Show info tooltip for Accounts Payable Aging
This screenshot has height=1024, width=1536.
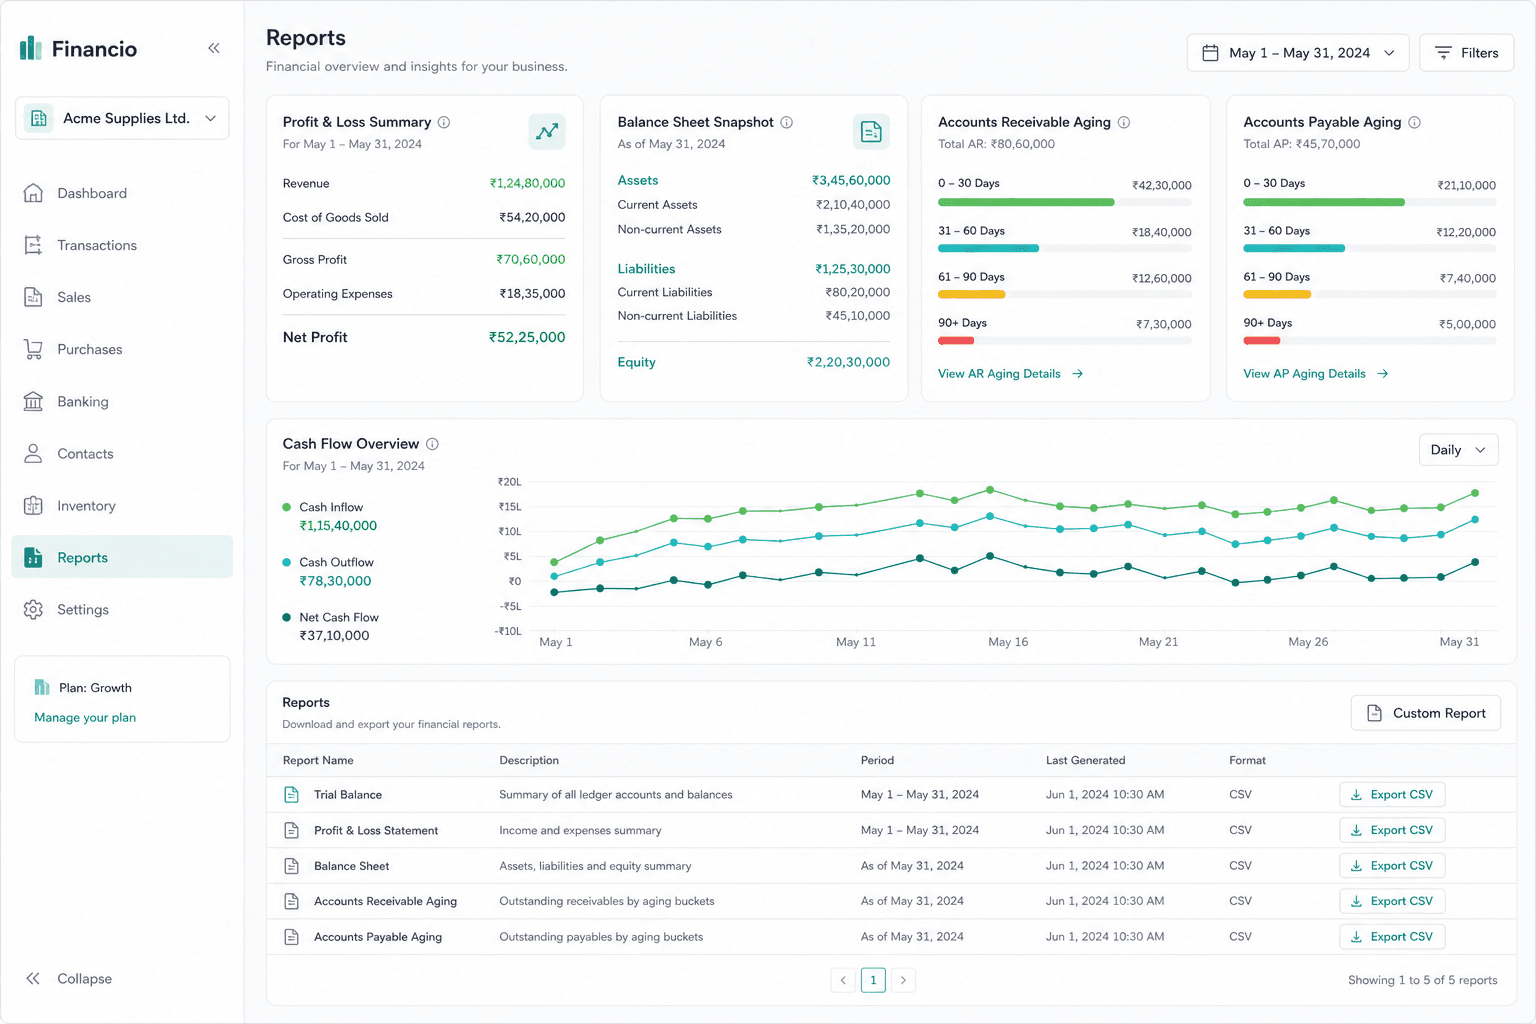tap(1415, 122)
